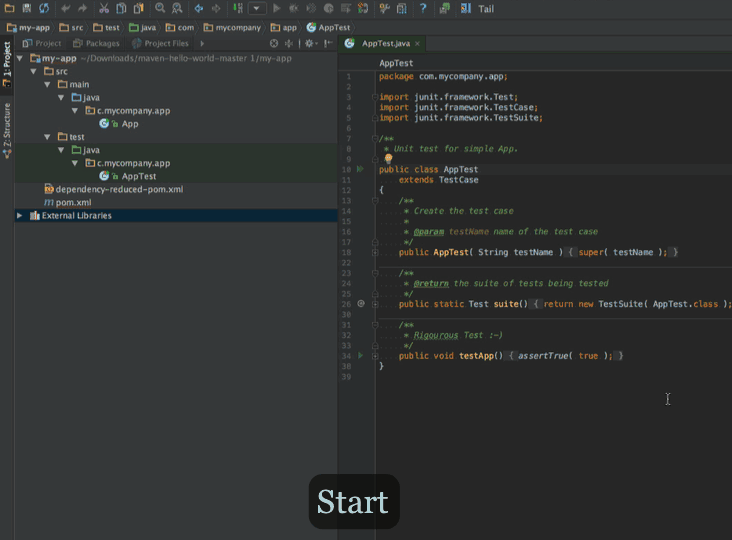Click Scroll from Source target icon
Screen dimensions: 732x540
click(274, 43)
